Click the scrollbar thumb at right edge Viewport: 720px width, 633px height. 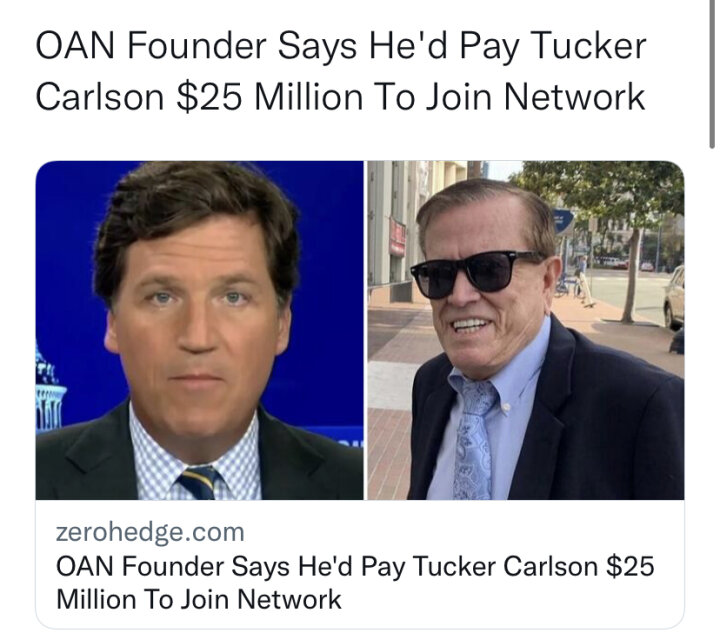(x=711, y=73)
